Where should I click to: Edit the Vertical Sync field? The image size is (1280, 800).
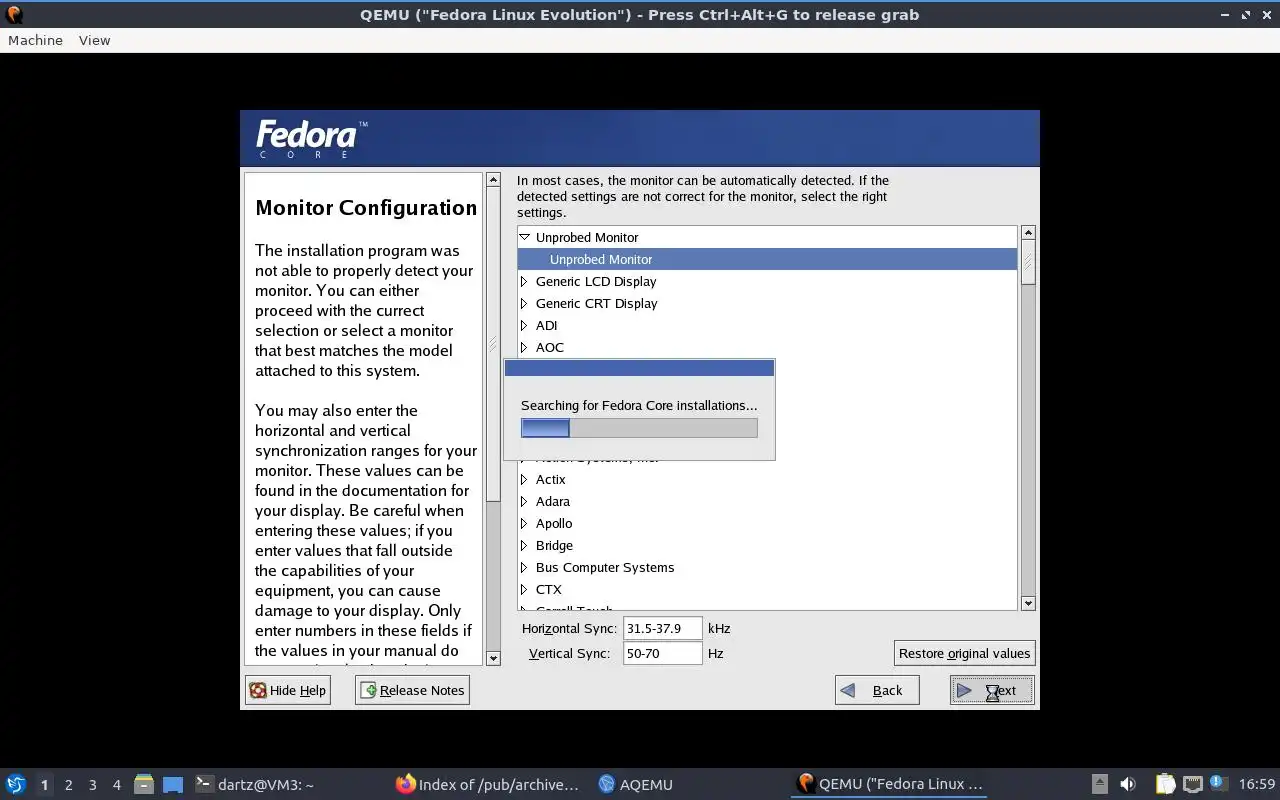coord(663,653)
